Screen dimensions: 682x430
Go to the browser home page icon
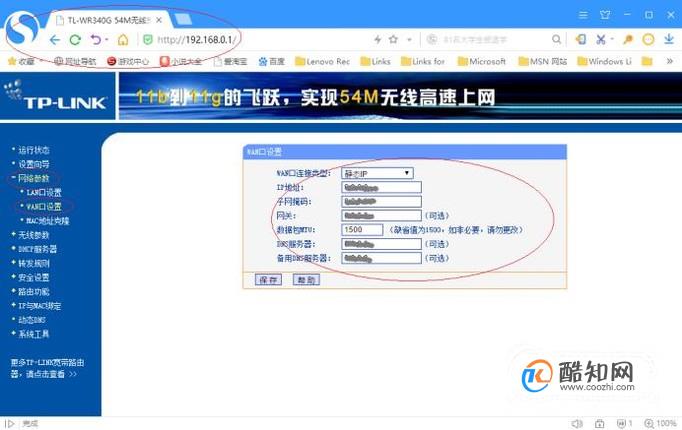[123, 40]
